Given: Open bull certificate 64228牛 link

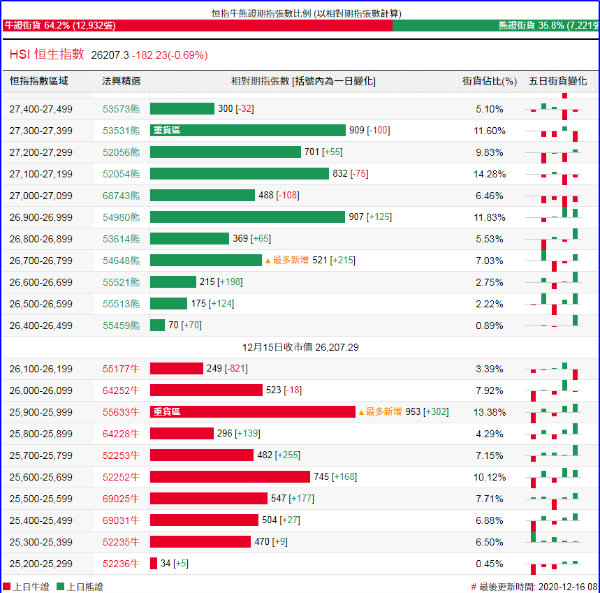Looking at the screenshot, I should tap(121, 434).
